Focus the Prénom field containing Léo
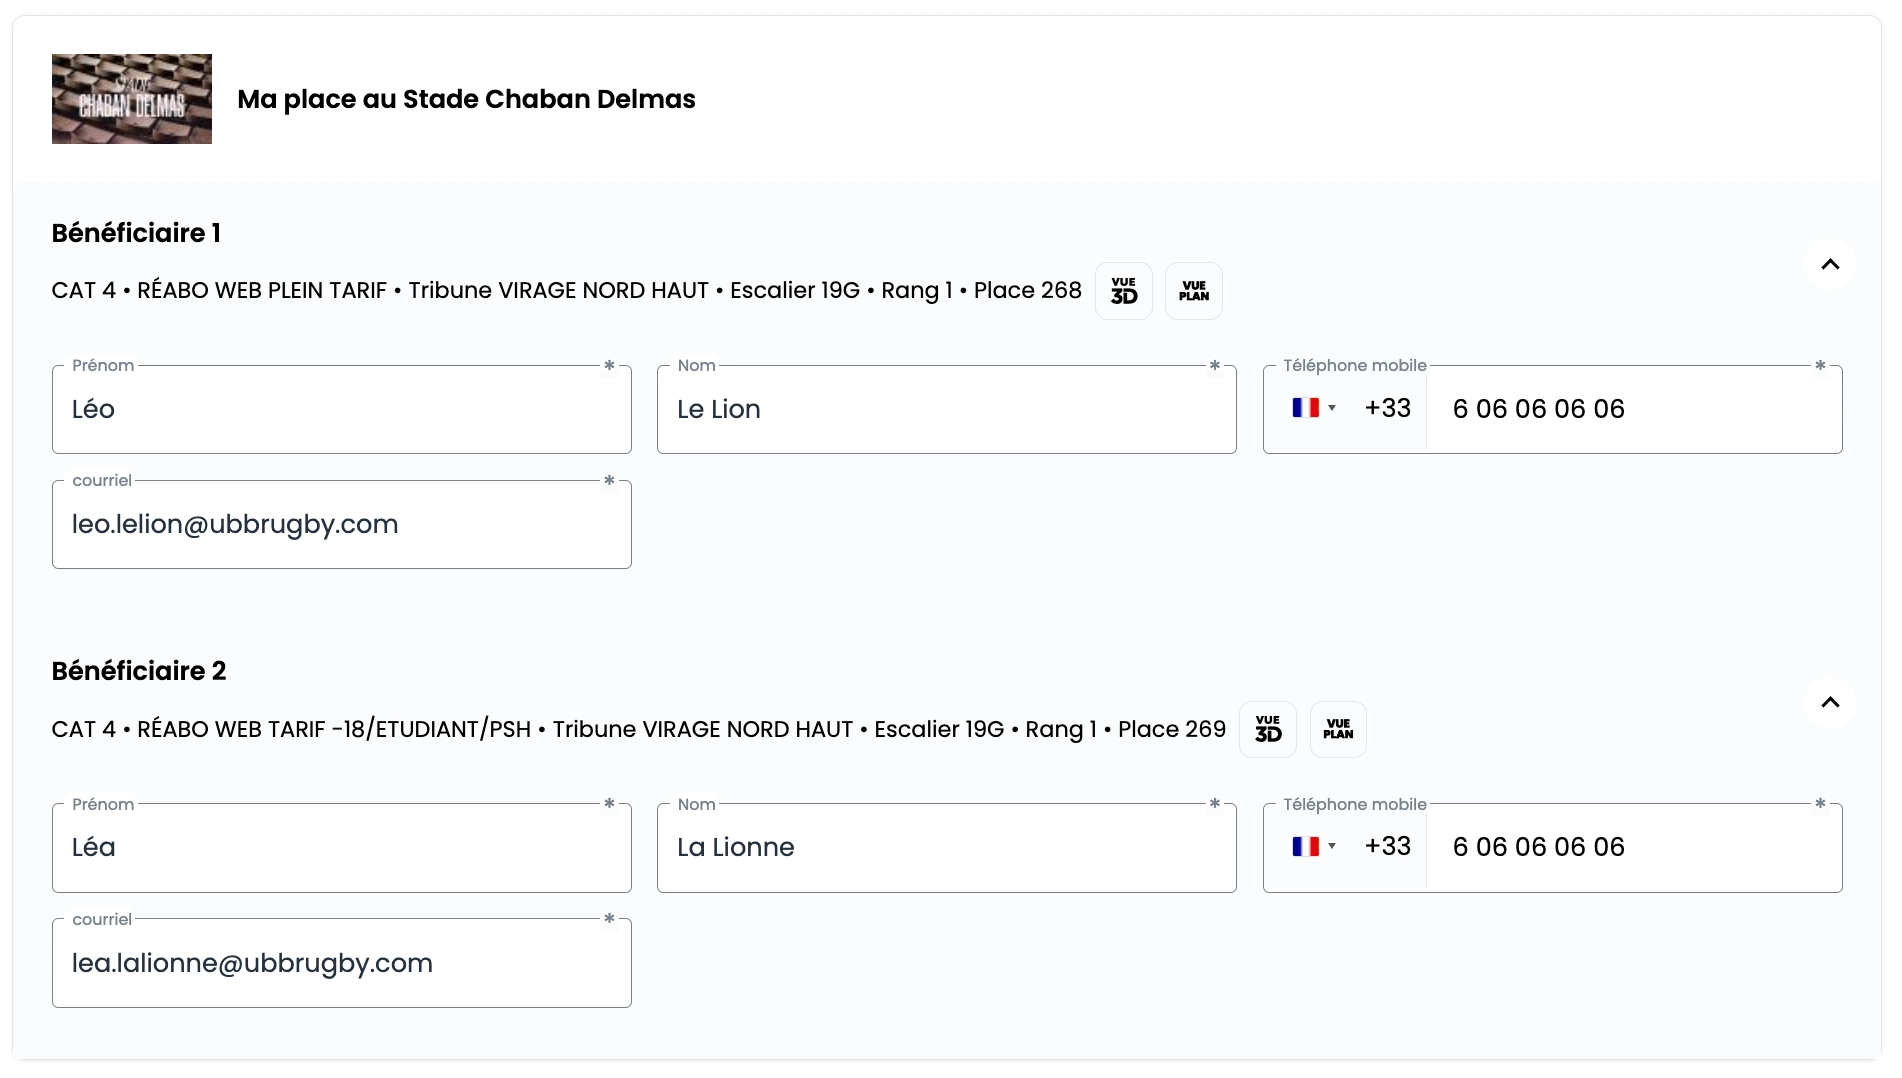Image resolution: width=1902 pixels, height=1078 pixels. pyautogui.click(x=342, y=409)
